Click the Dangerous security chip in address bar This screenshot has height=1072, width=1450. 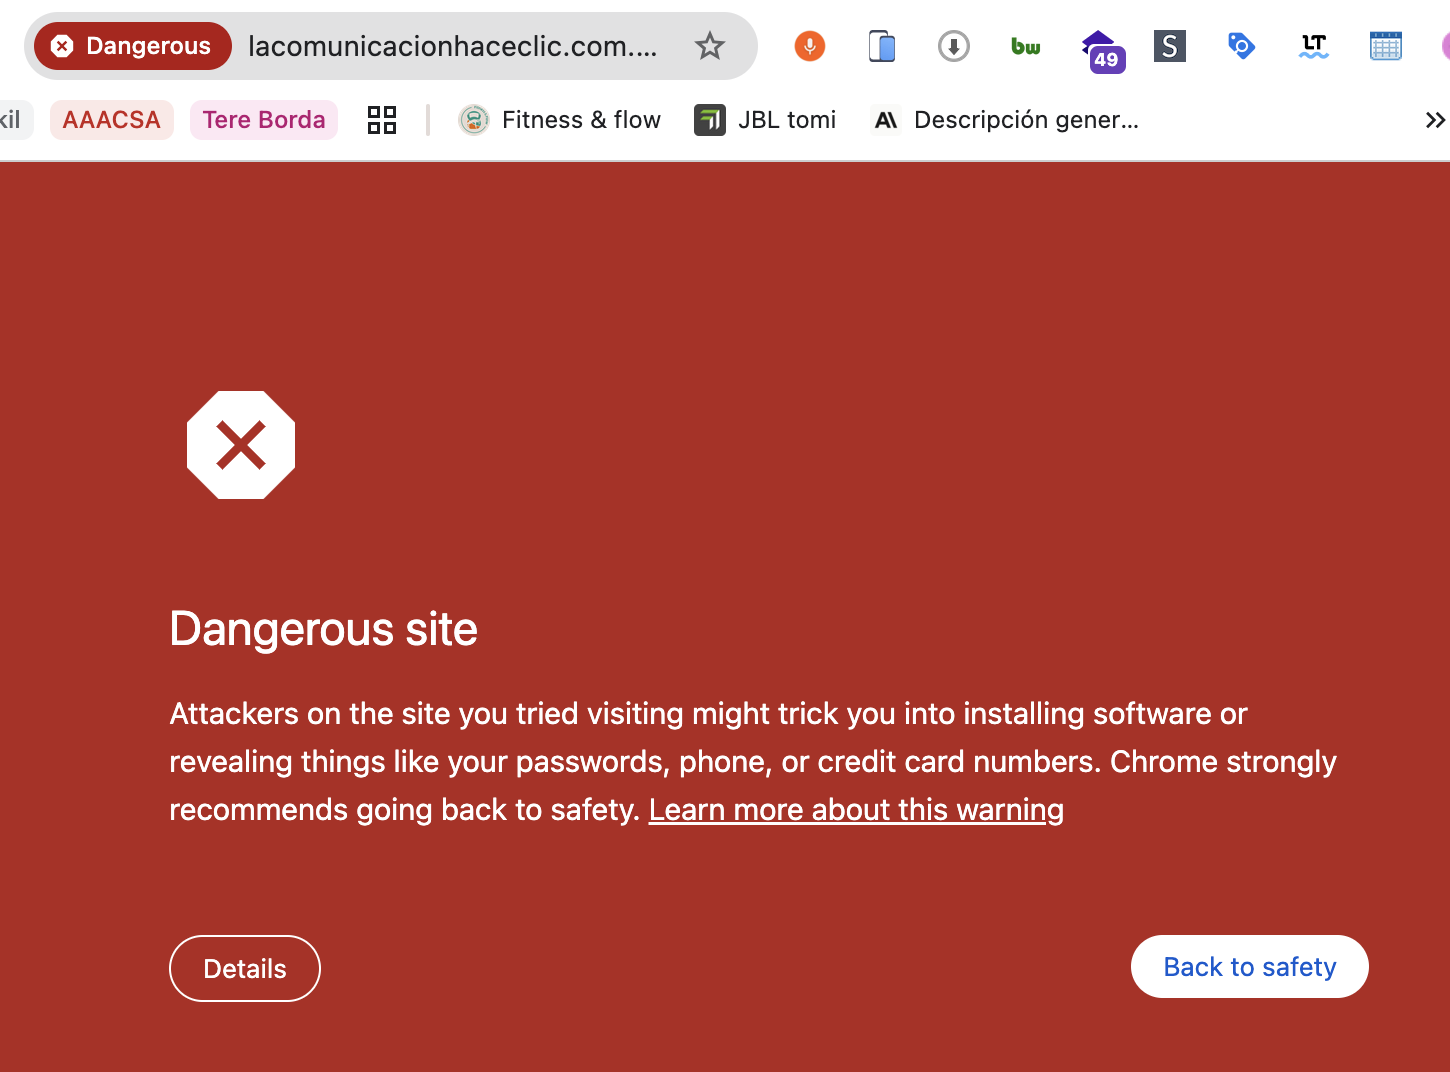pyautogui.click(x=133, y=46)
